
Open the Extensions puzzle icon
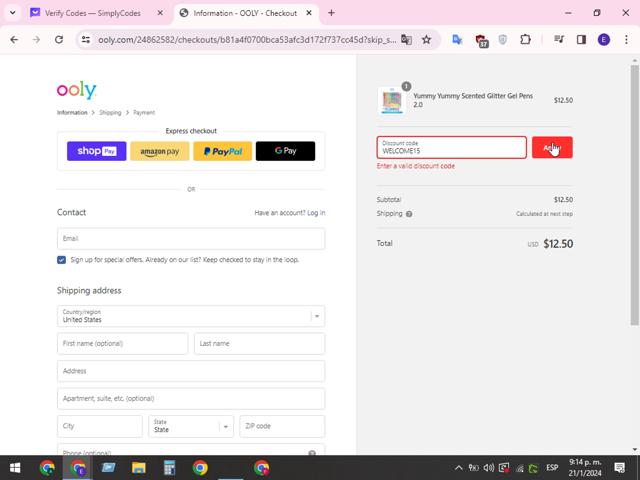pos(525,40)
